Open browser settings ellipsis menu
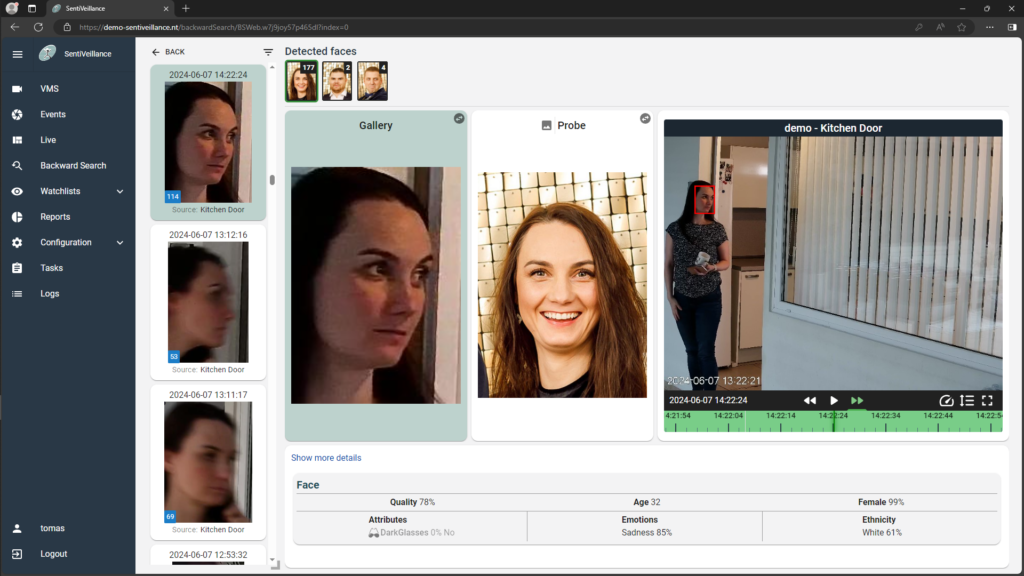Viewport: 1024px width, 576px height. [990, 27]
